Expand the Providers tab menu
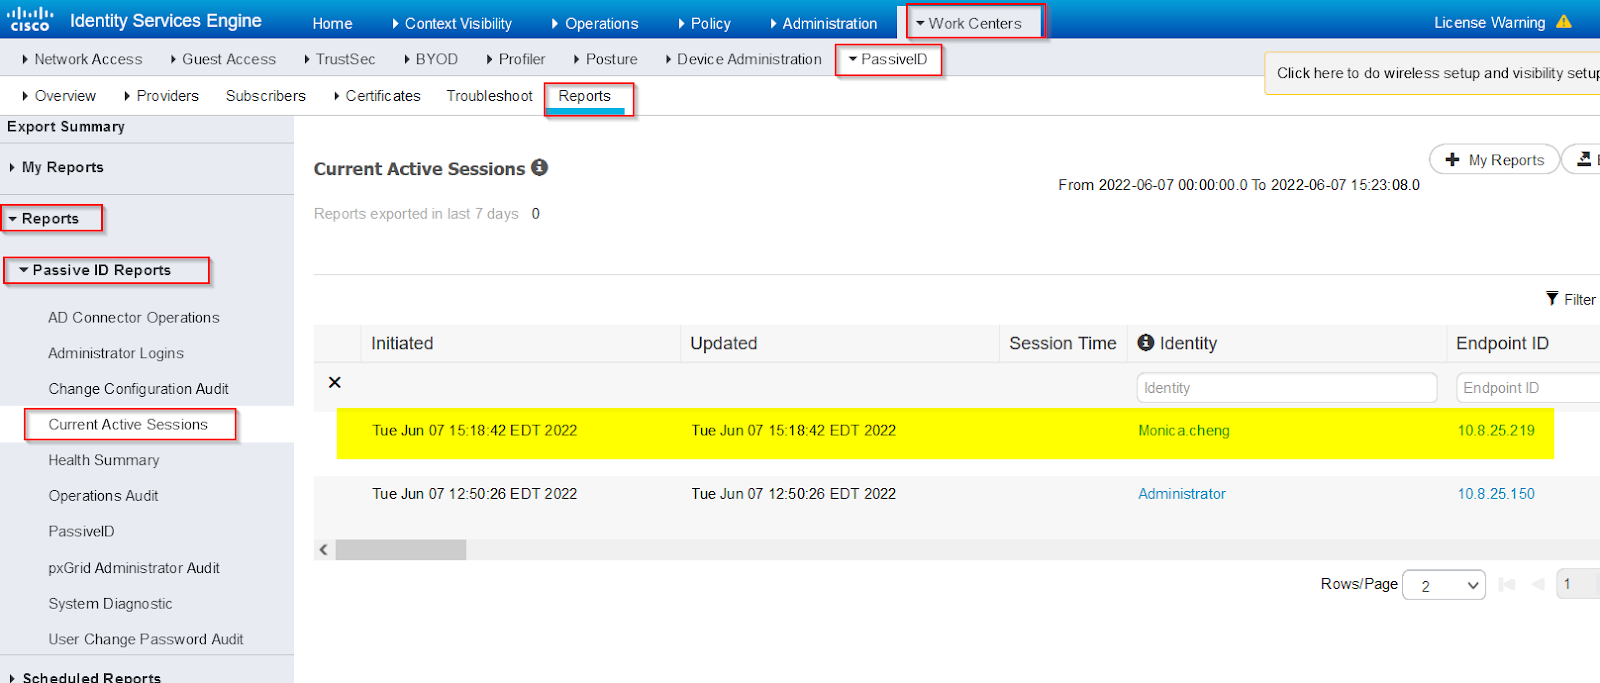1600x683 pixels. click(161, 96)
